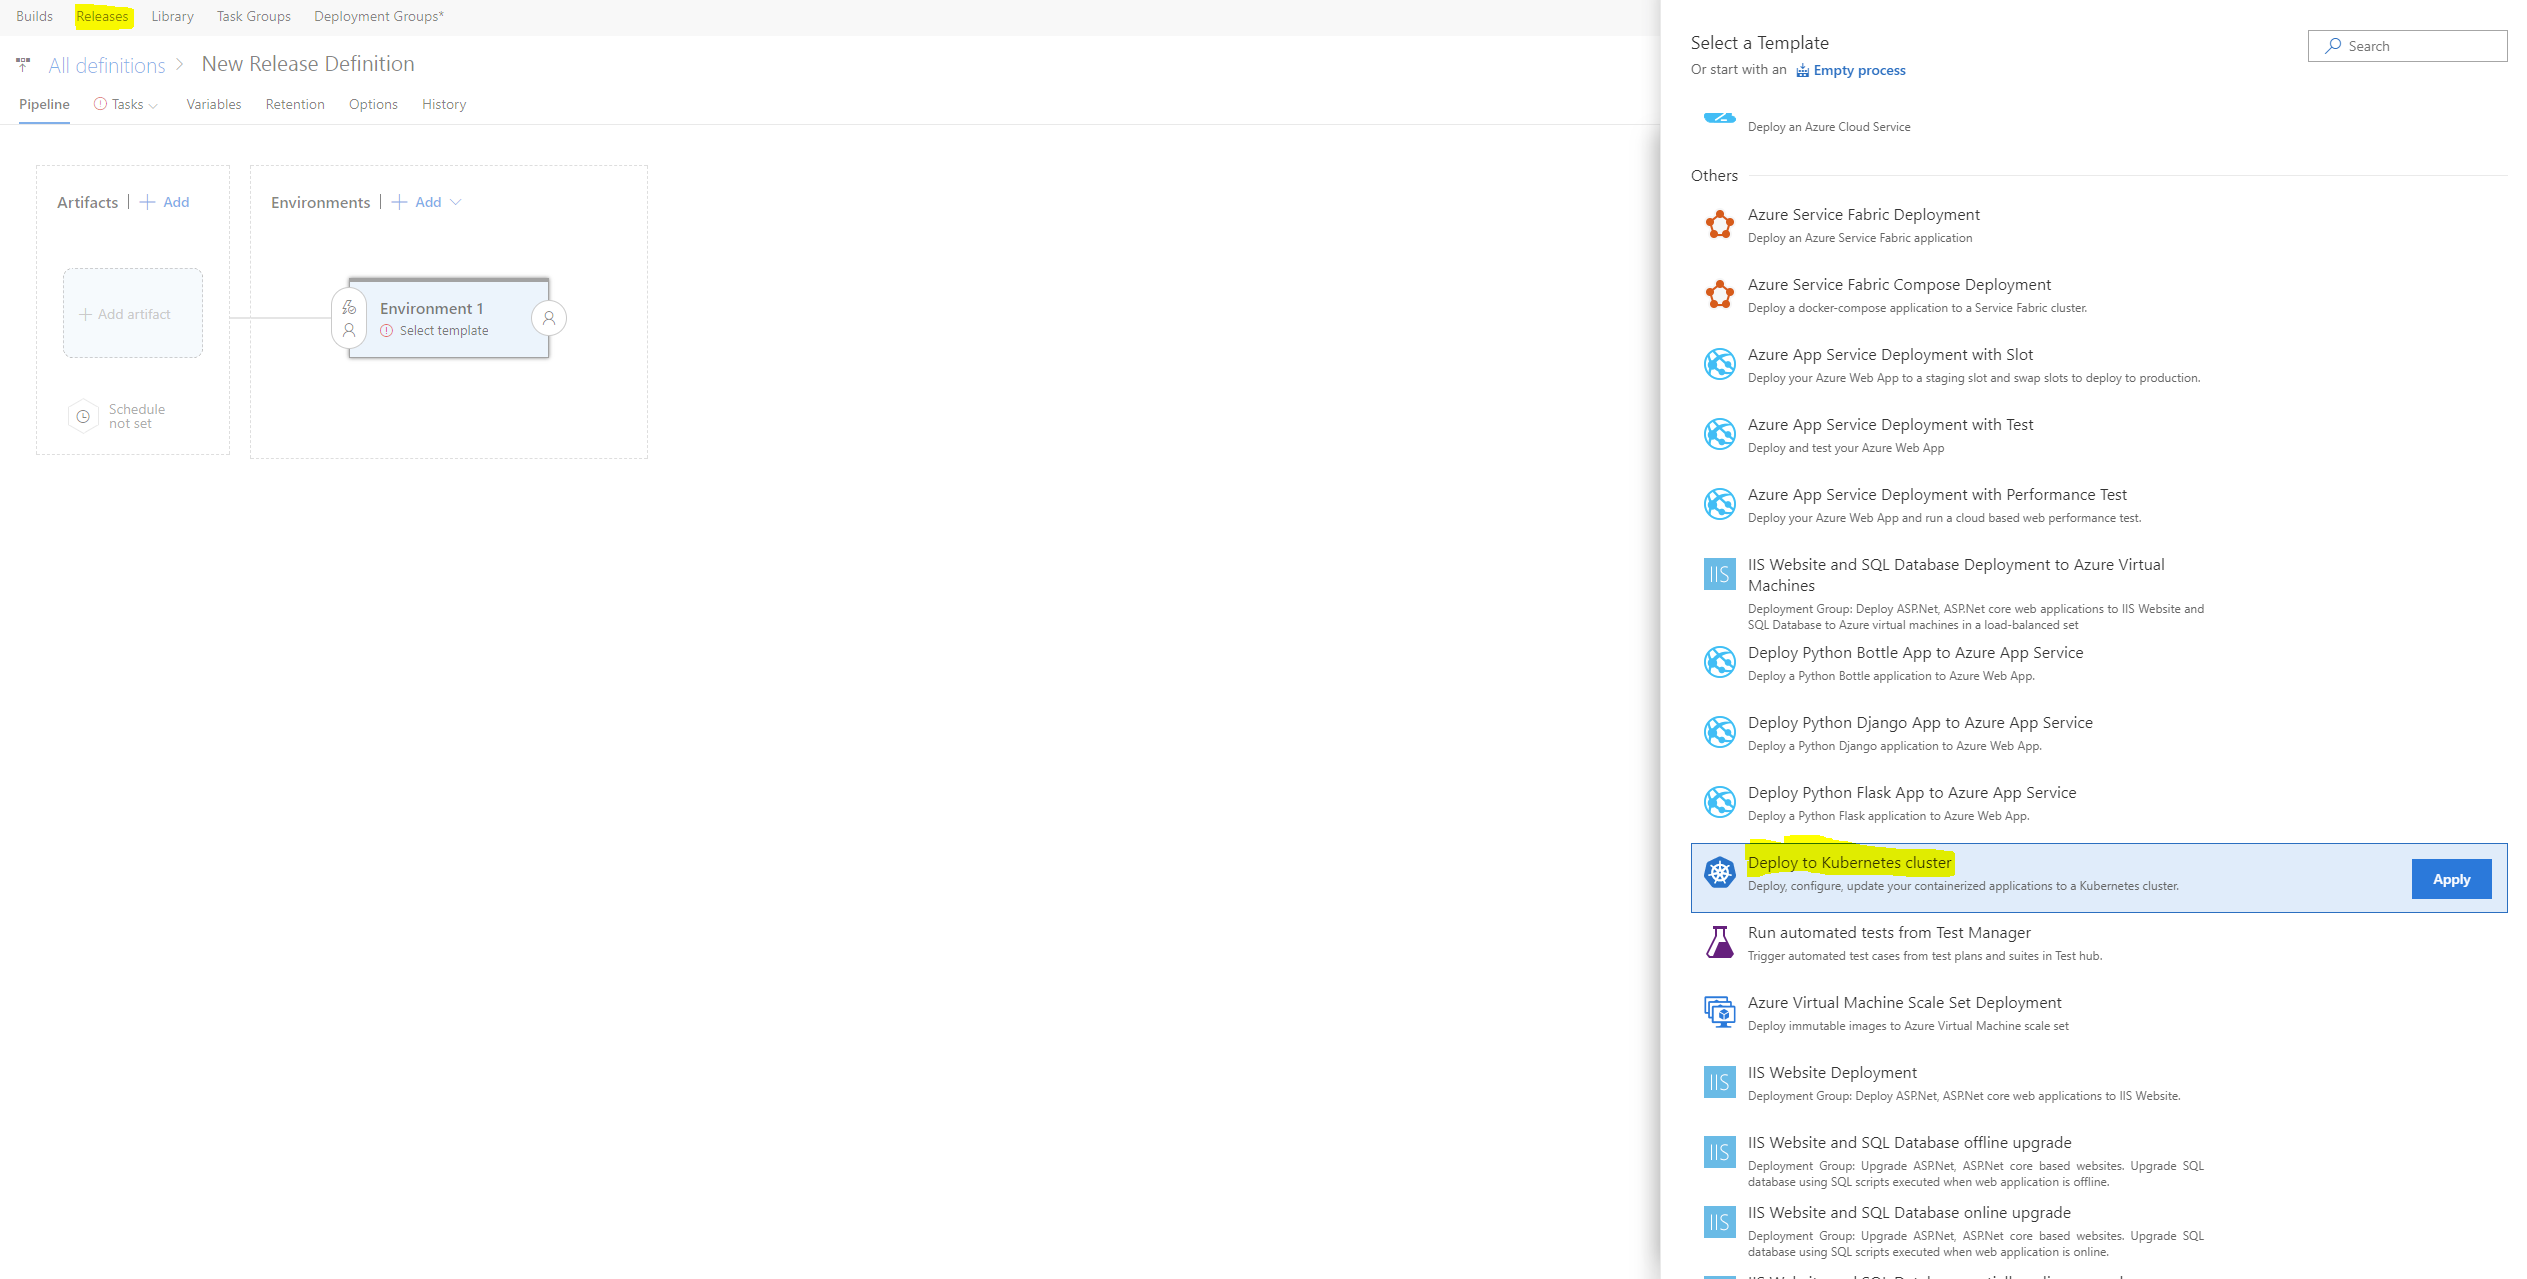Click the New Release Definition title

pos(308,64)
